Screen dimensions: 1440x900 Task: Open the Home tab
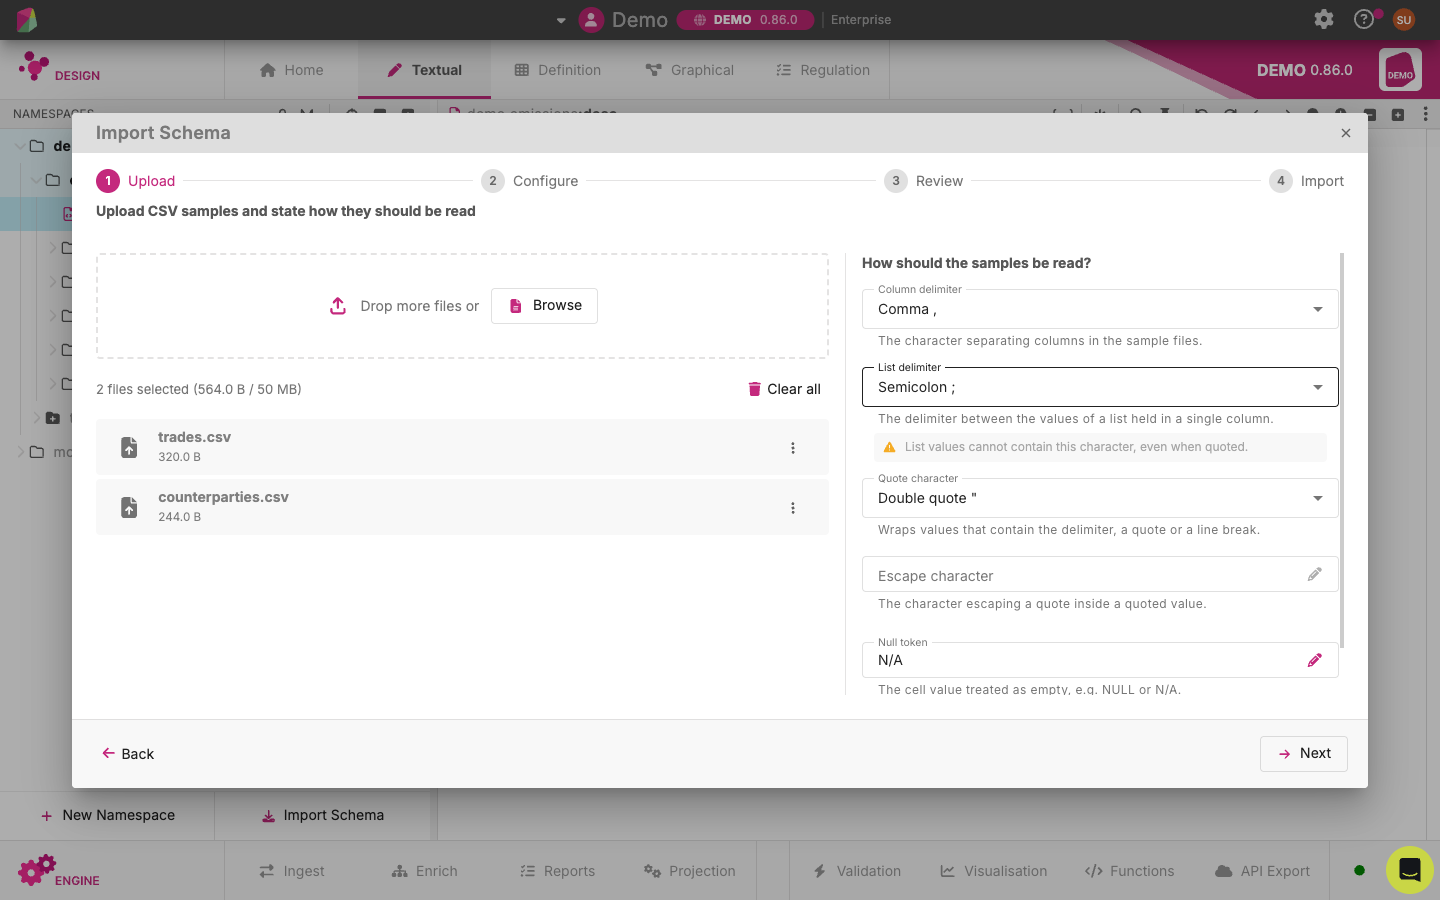coord(291,70)
